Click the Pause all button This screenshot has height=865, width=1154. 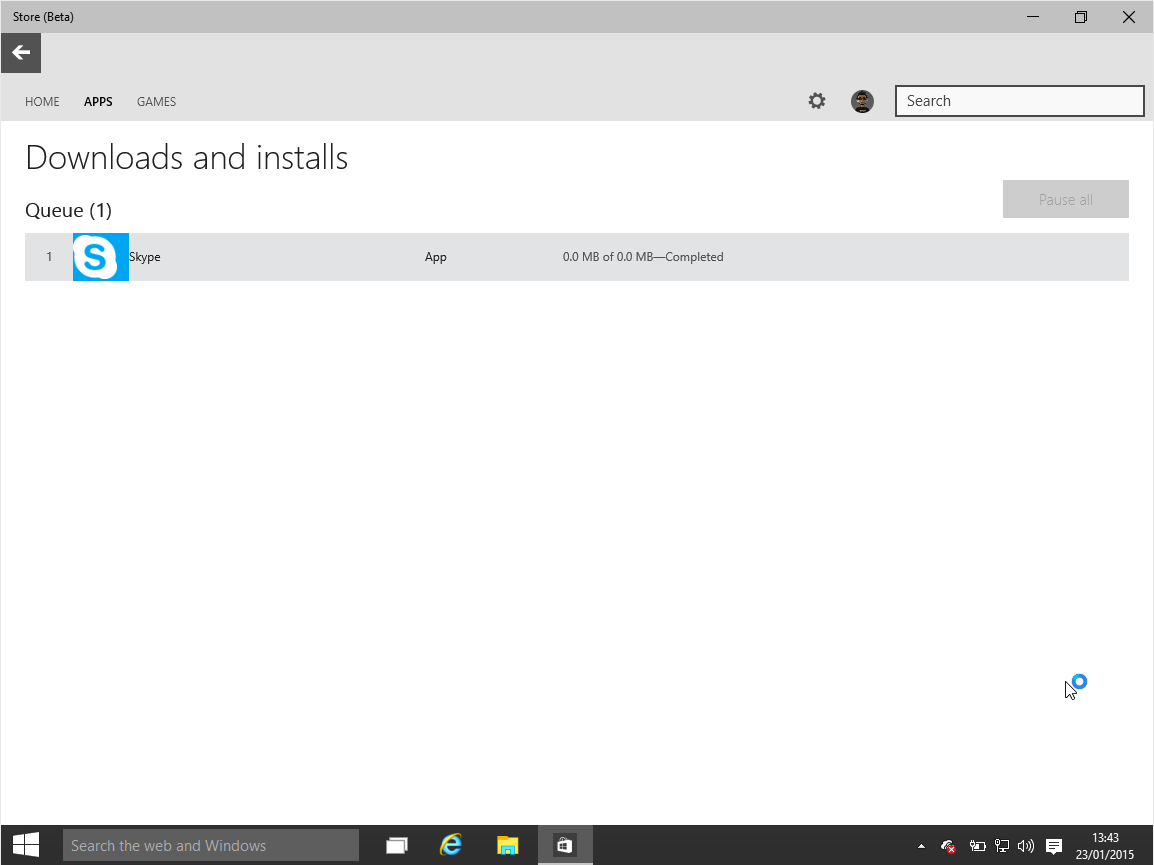[1065, 199]
